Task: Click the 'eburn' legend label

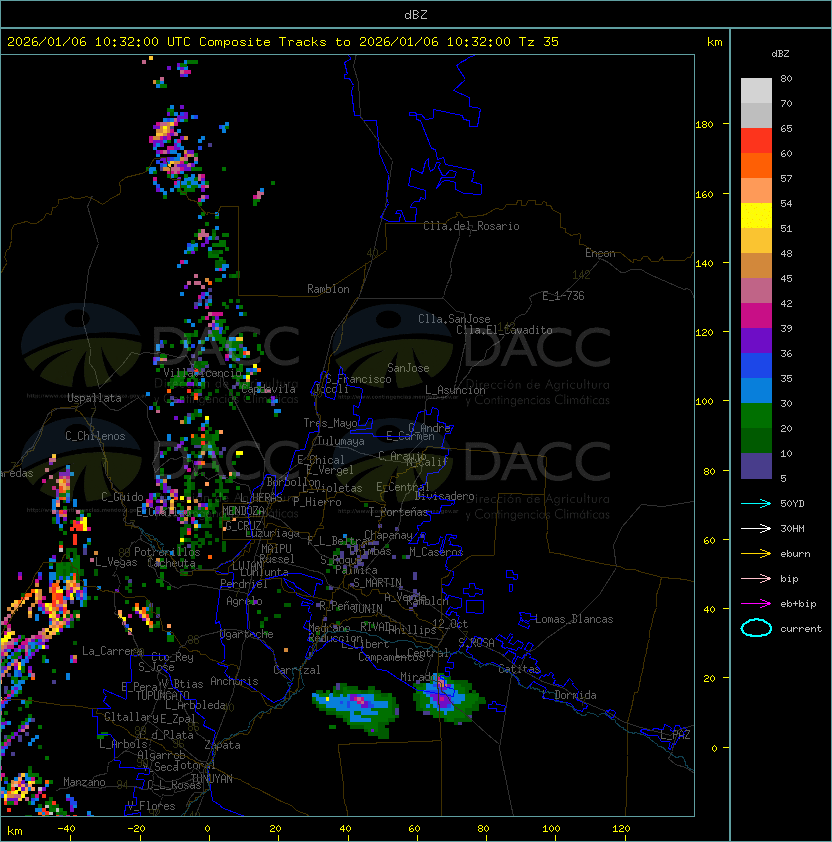Action: (795, 554)
